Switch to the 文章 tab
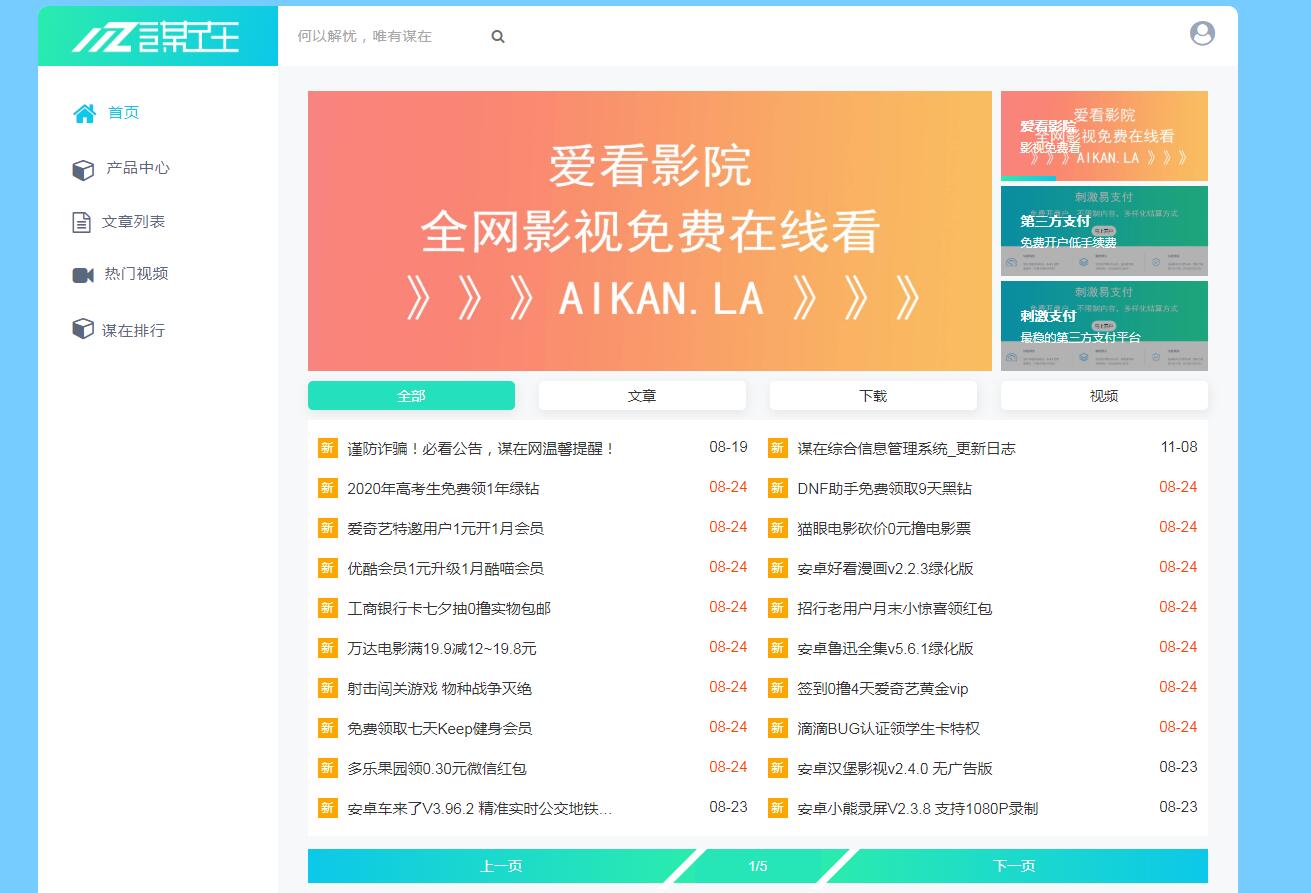 click(x=642, y=395)
